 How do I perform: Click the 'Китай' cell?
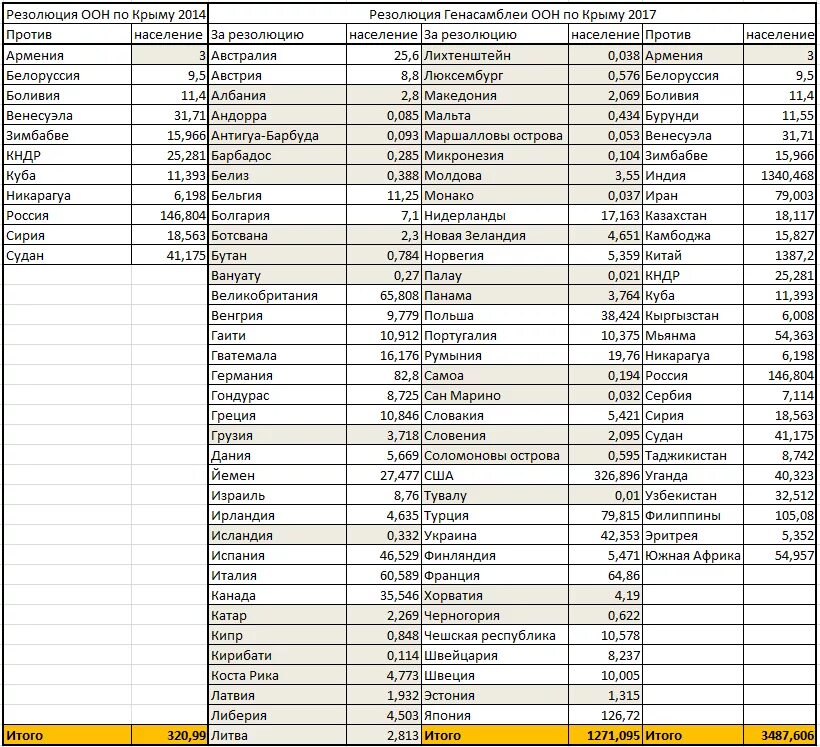point(693,255)
